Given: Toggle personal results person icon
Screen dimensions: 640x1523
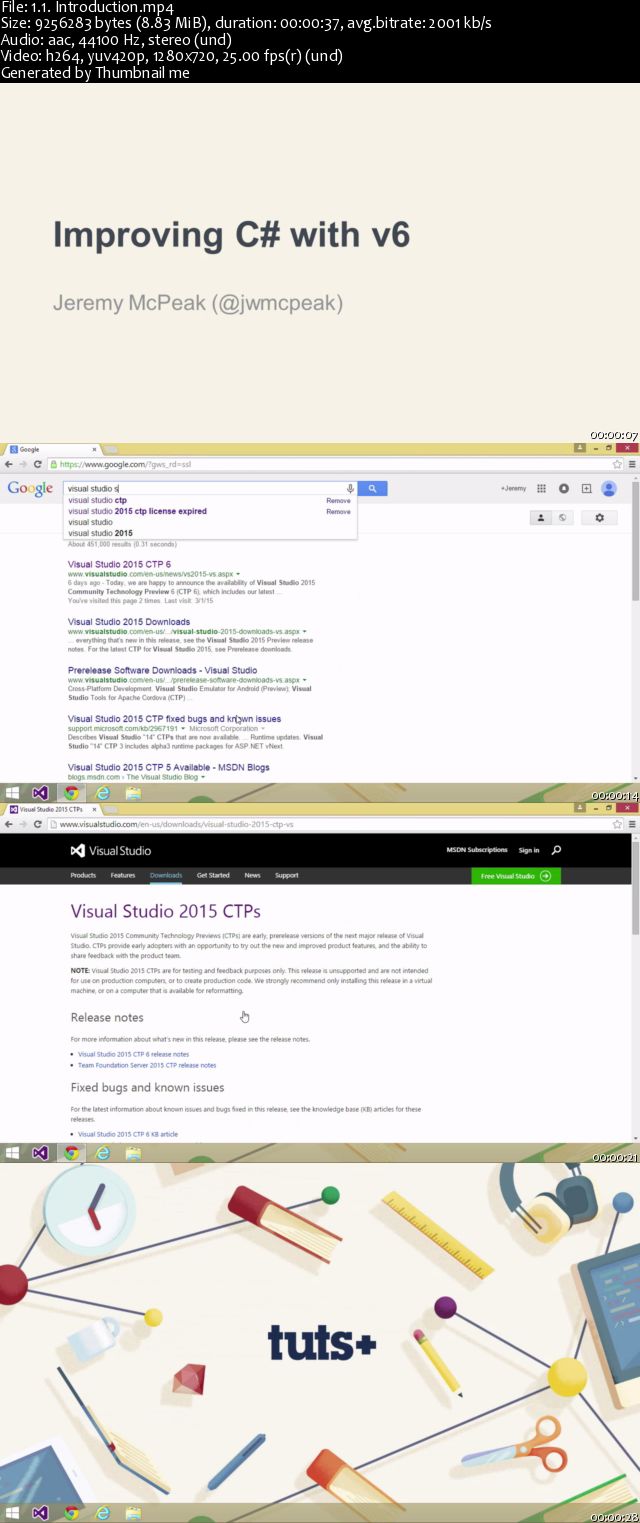Looking at the screenshot, I should 540,517.
